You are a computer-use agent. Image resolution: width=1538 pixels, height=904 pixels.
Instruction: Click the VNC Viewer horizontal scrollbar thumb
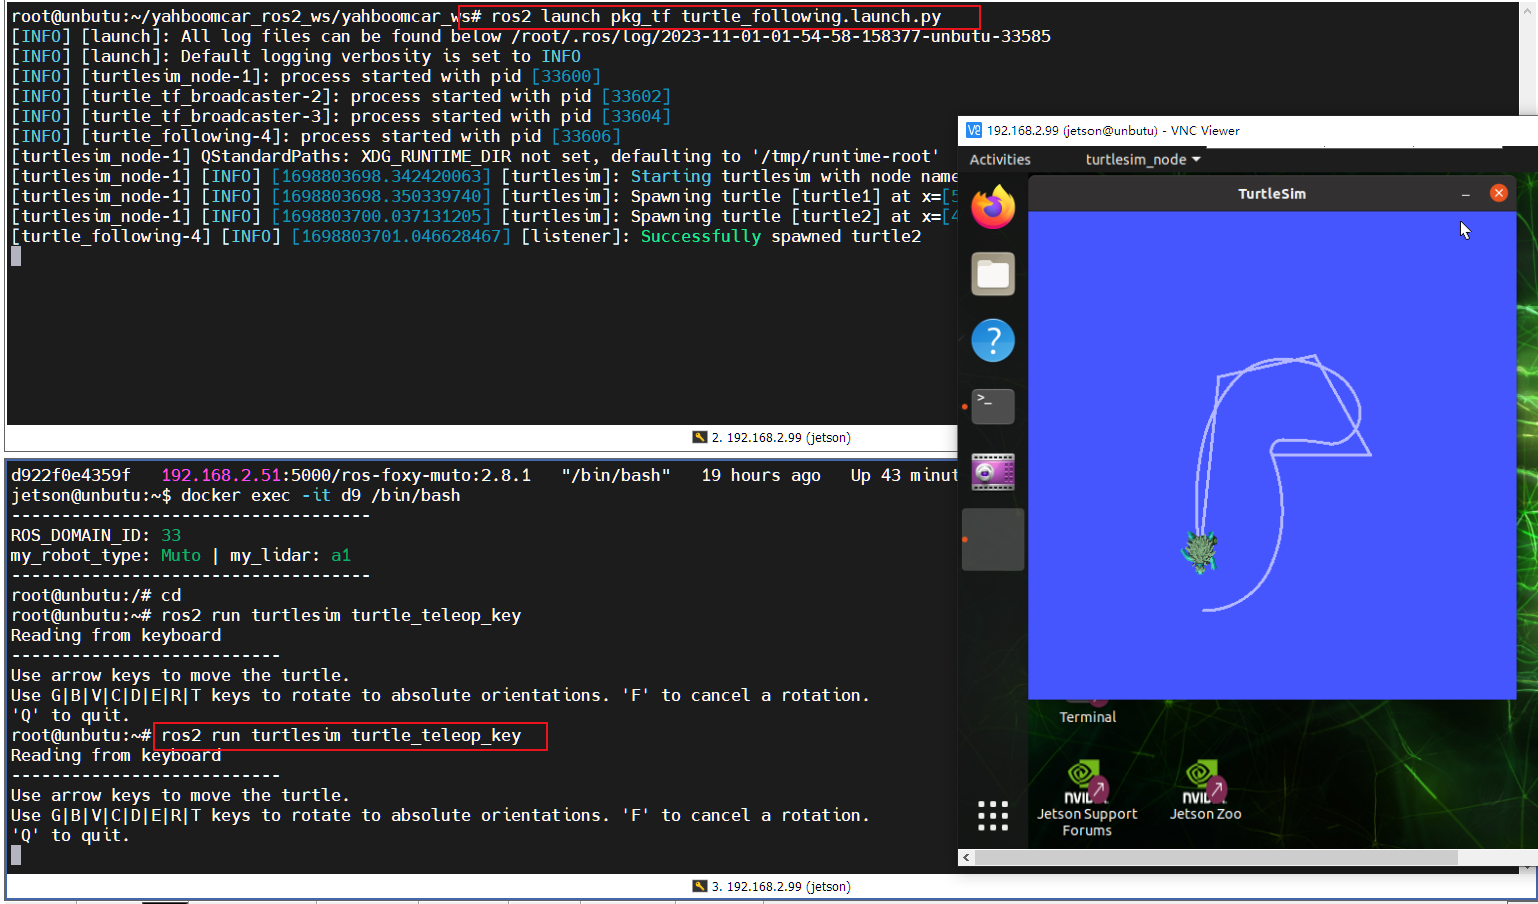[1215, 858]
